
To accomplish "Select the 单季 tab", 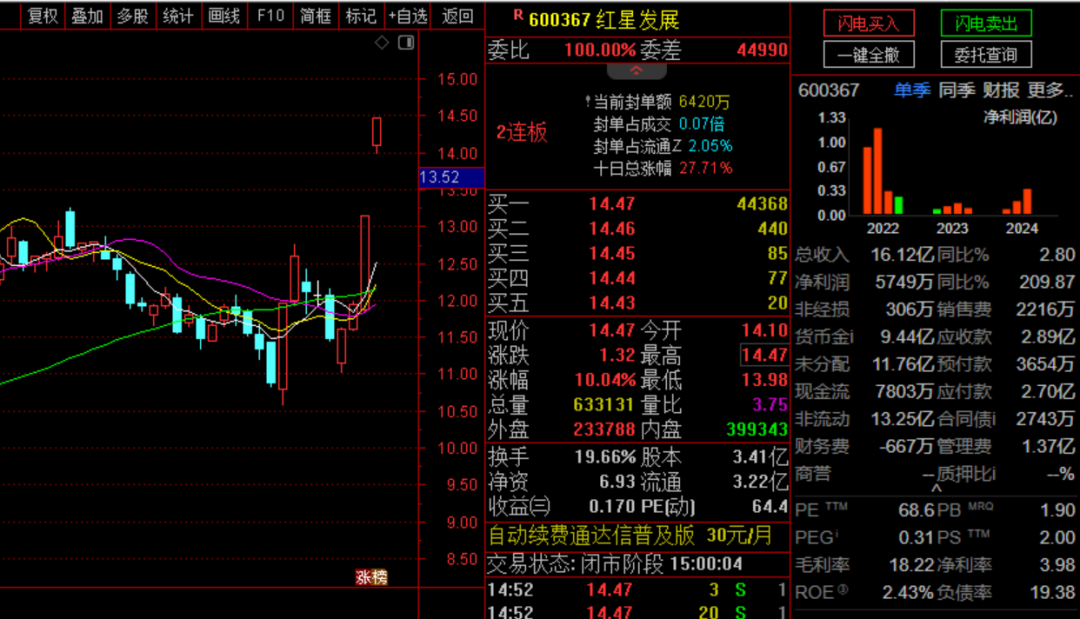I will 912,90.
